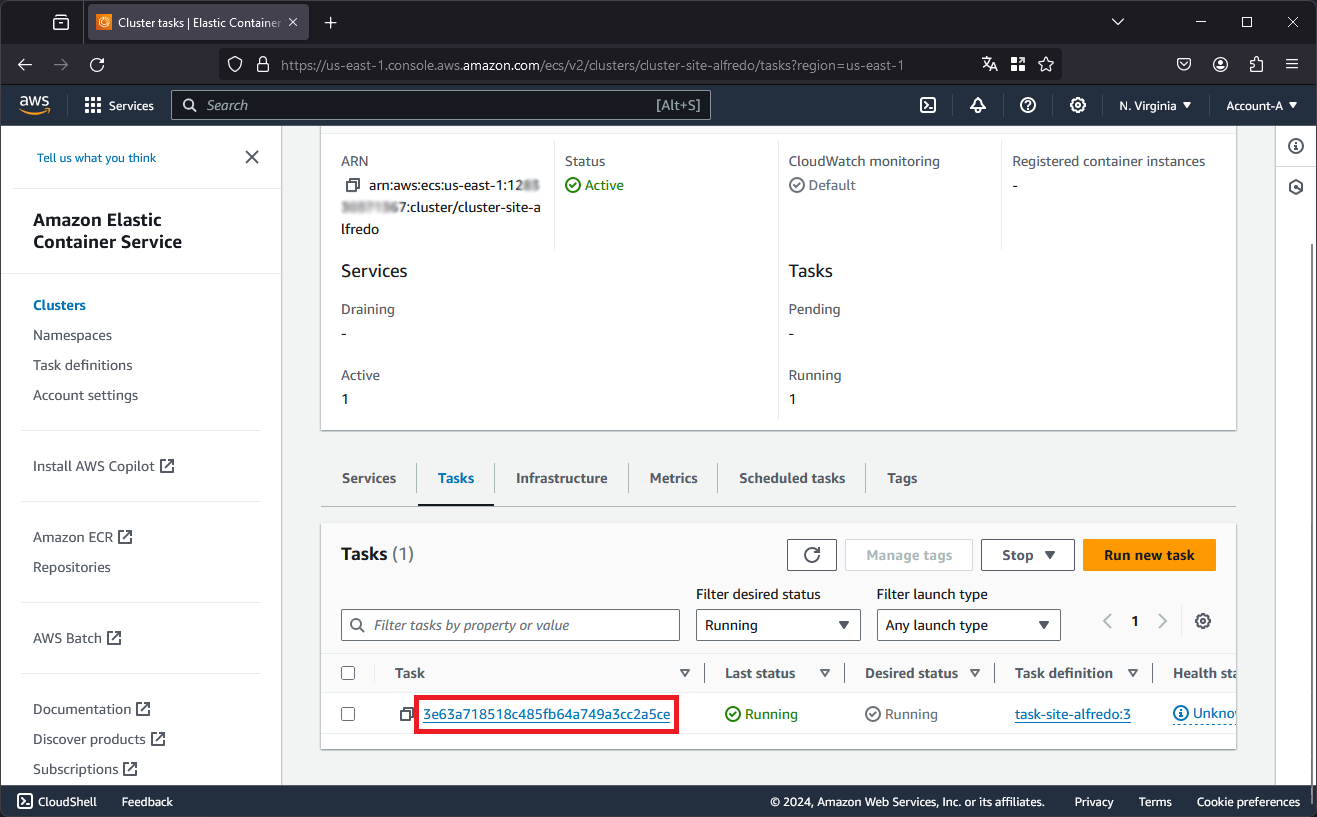1317x817 pixels.
Task: Open CloudShell from the footer bar
Action: 57,801
